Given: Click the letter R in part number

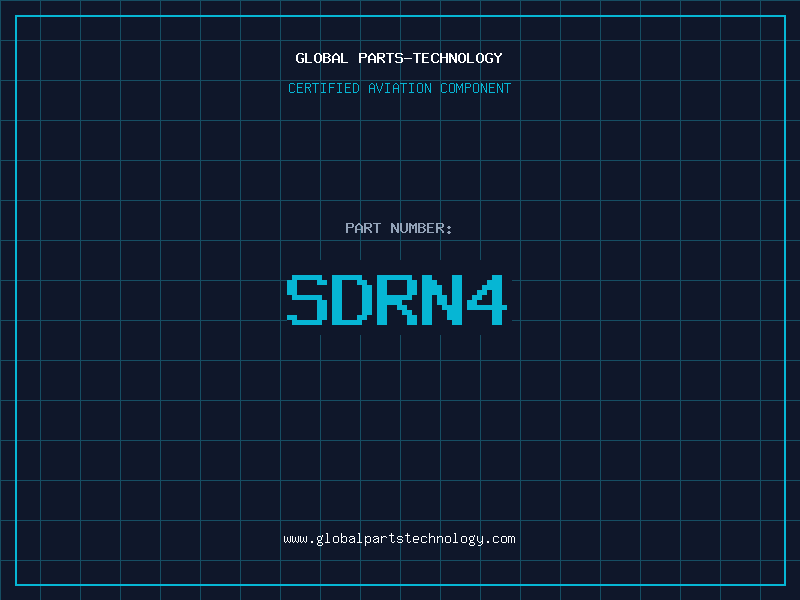Looking at the screenshot, I should (x=397, y=300).
